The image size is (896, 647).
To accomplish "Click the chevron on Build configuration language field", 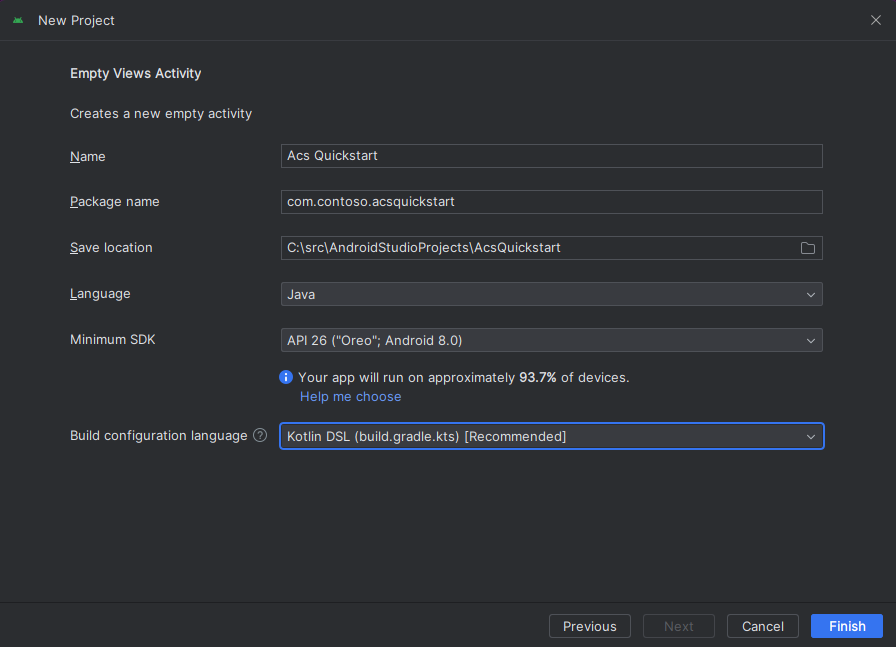I will tap(810, 436).
